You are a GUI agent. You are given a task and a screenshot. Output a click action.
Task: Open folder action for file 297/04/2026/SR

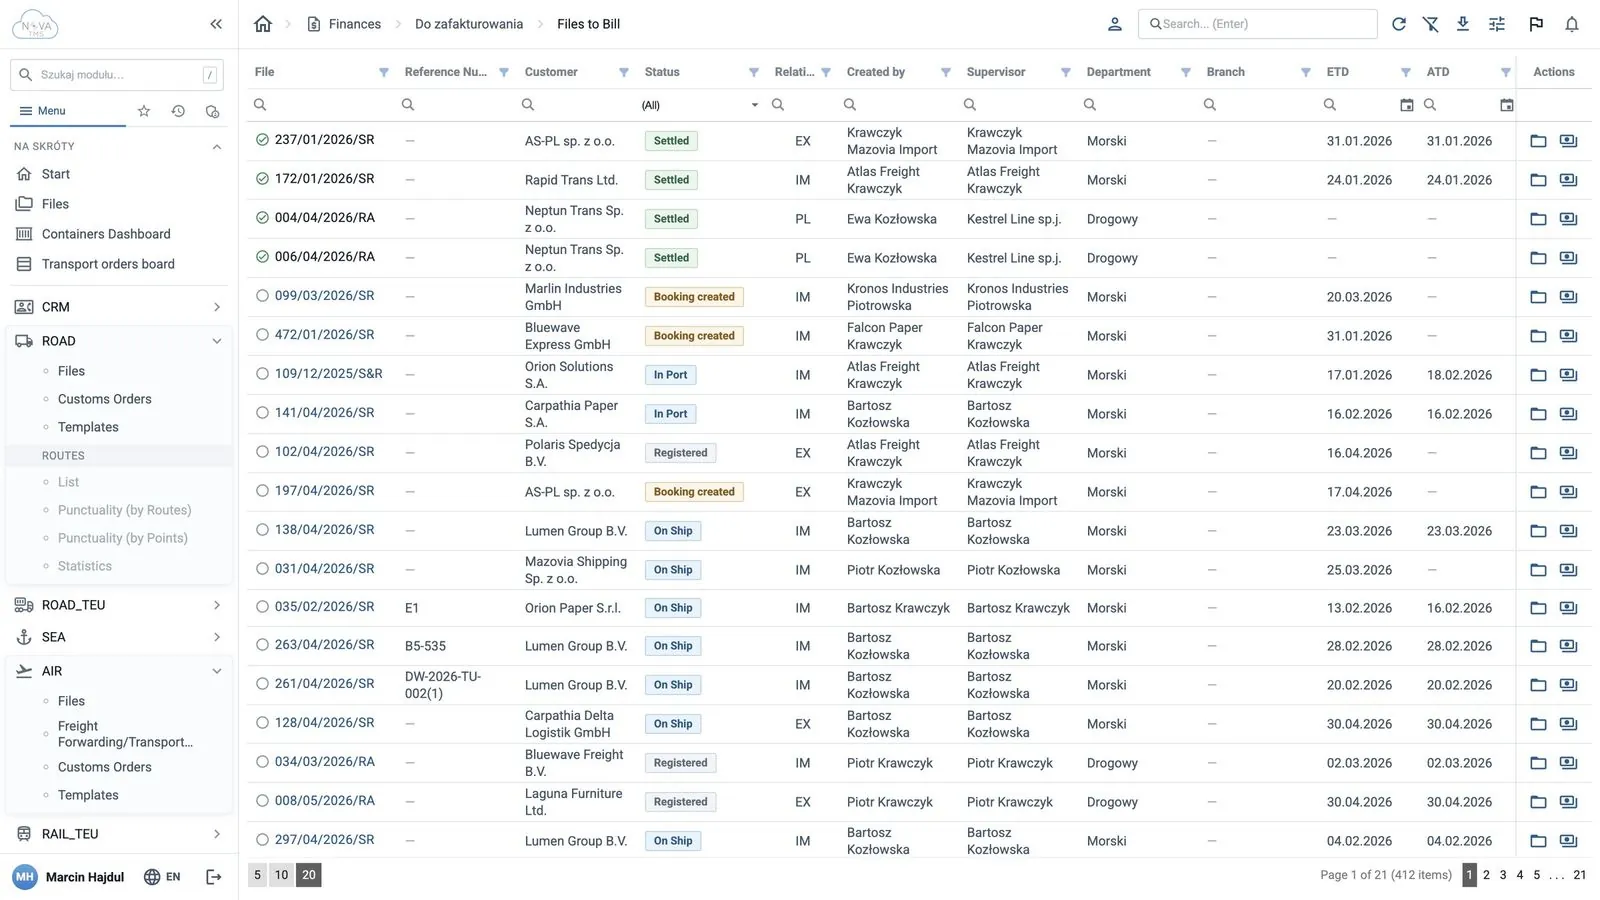pyautogui.click(x=1539, y=841)
